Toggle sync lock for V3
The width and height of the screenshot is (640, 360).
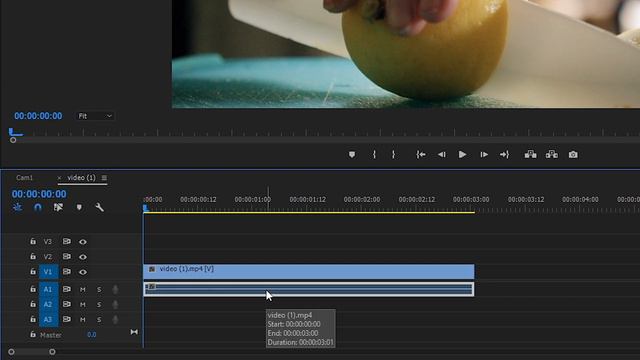[67, 242]
